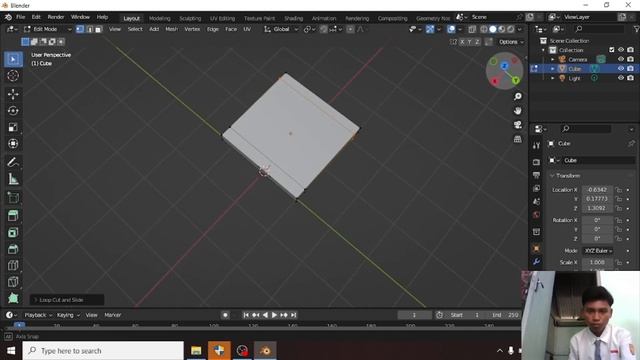Open the Edit Mode dropdown
Screen dimensions: 640x360
48,29
